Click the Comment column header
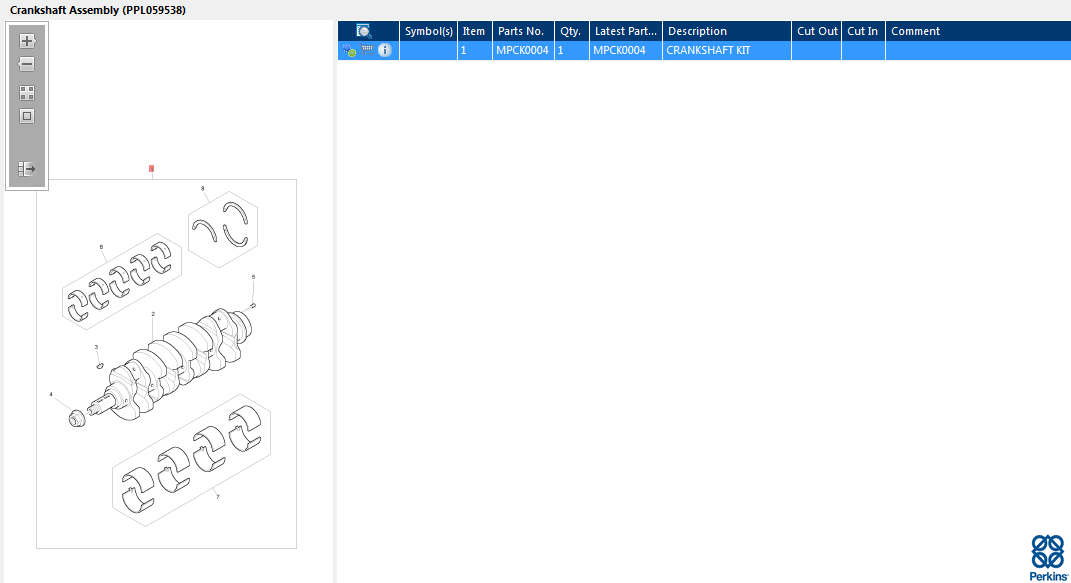 (978, 31)
